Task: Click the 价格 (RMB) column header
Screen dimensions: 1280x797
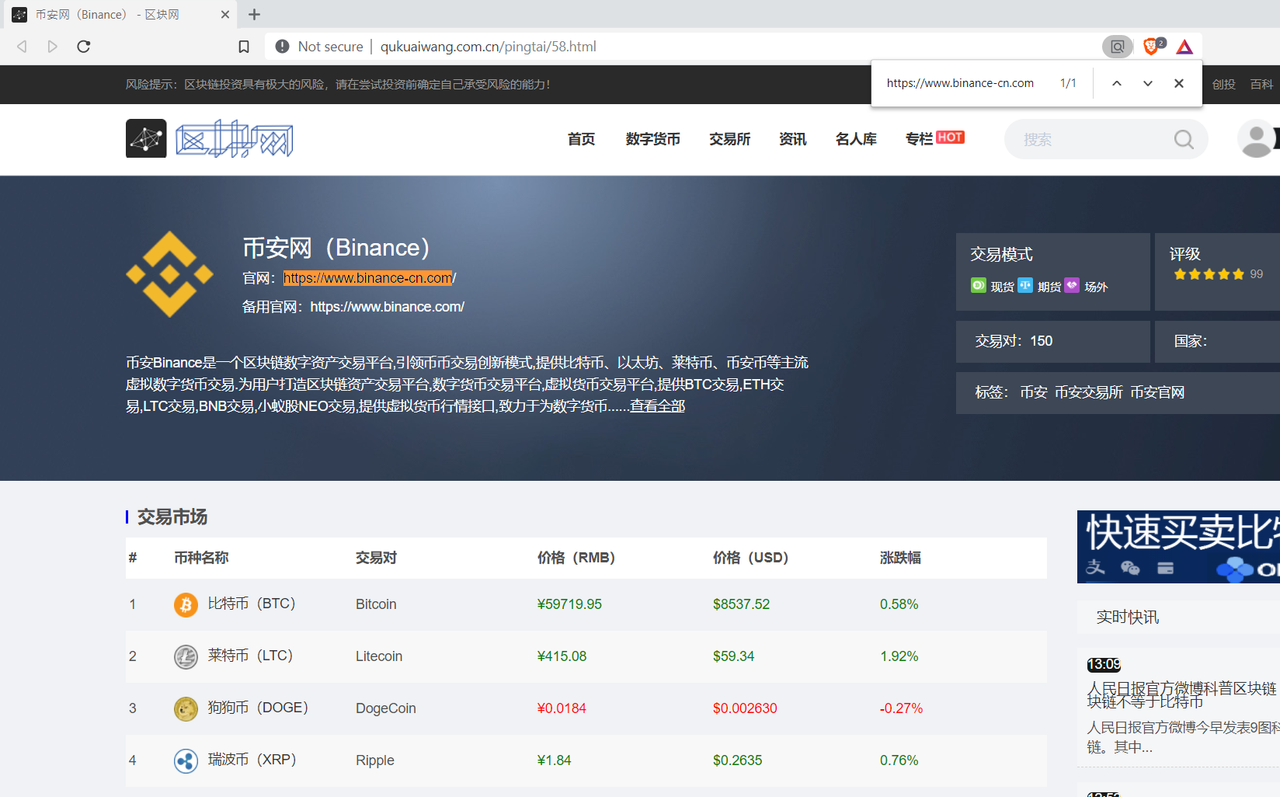Action: 576,558
